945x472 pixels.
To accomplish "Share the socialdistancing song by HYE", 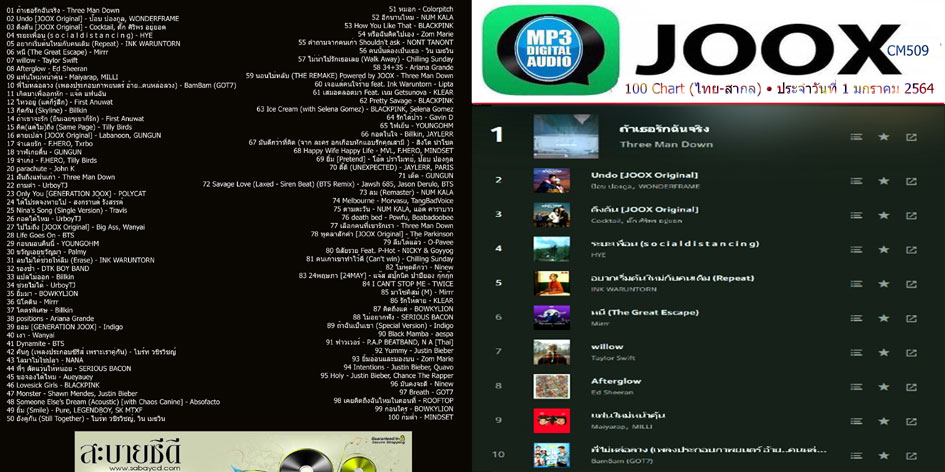I will [911, 250].
